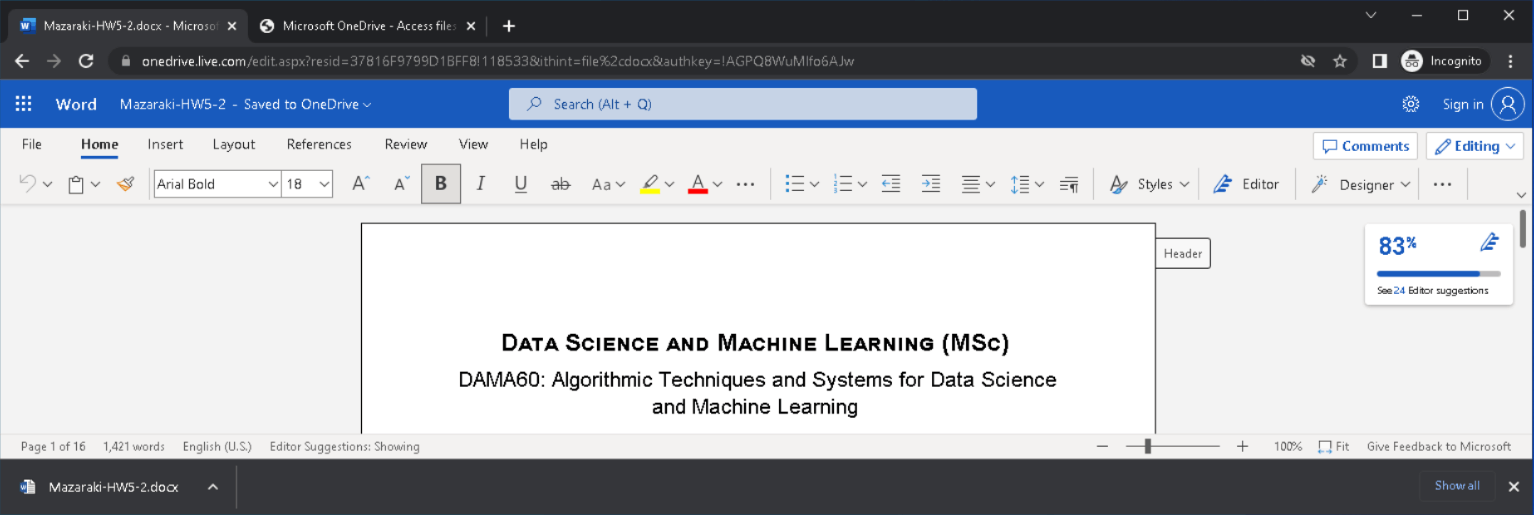Collapse the ribbon with chevron
Image resolution: width=1534 pixels, height=515 pixels.
coord(1522,195)
